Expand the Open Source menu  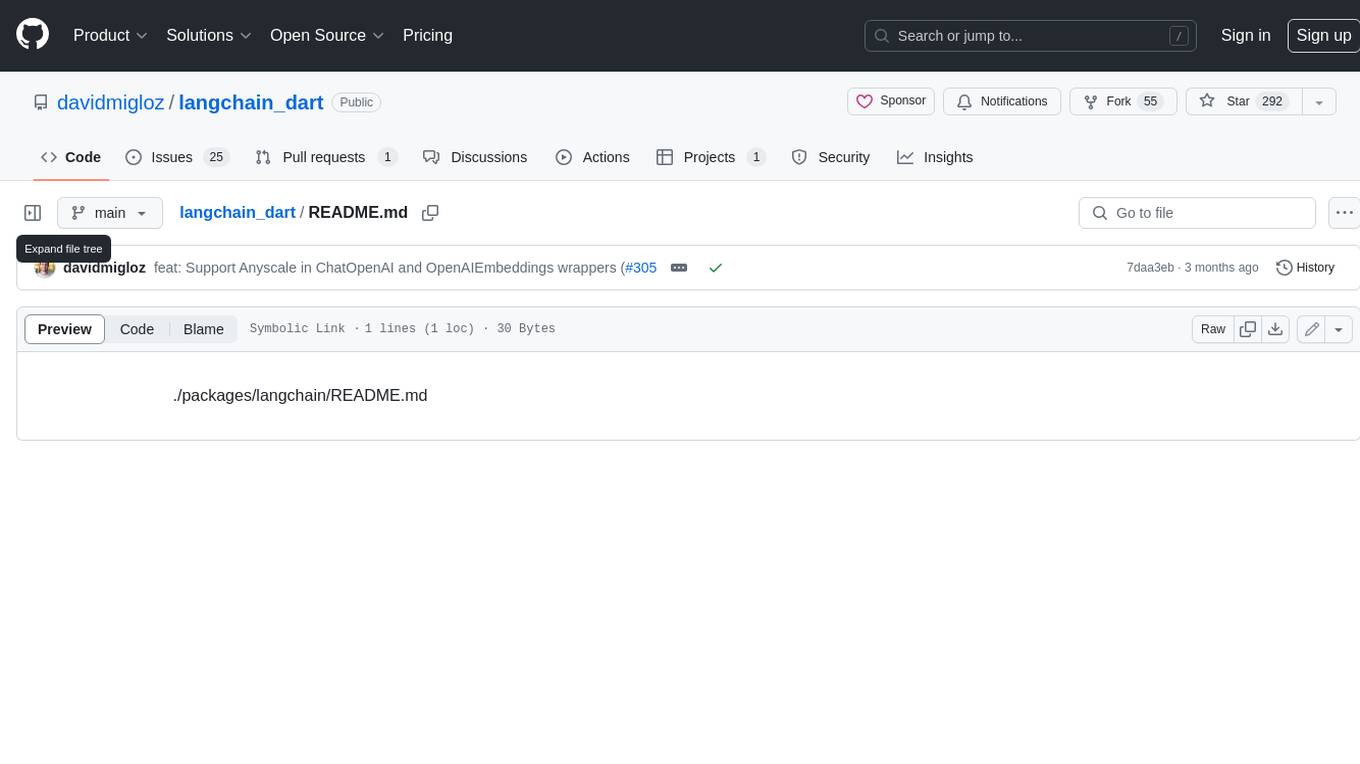tap(327, 35)
